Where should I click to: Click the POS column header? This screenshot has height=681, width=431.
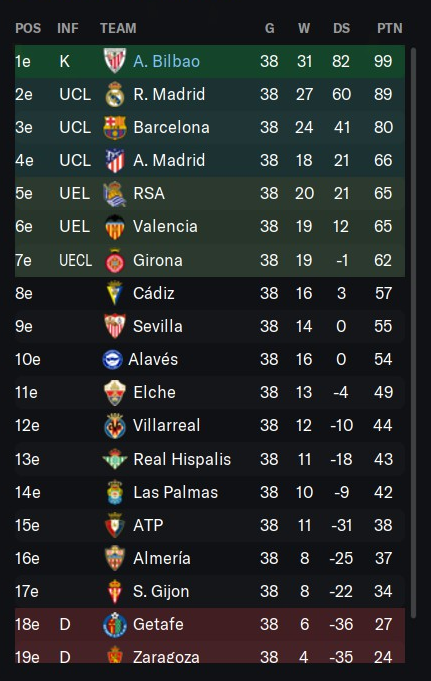[28, 28]
